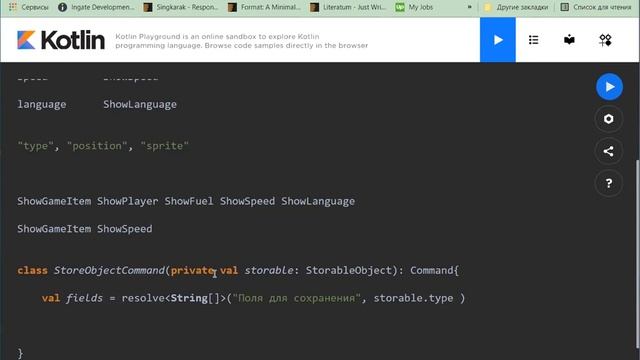Click the fields variable name

(84, 298)
